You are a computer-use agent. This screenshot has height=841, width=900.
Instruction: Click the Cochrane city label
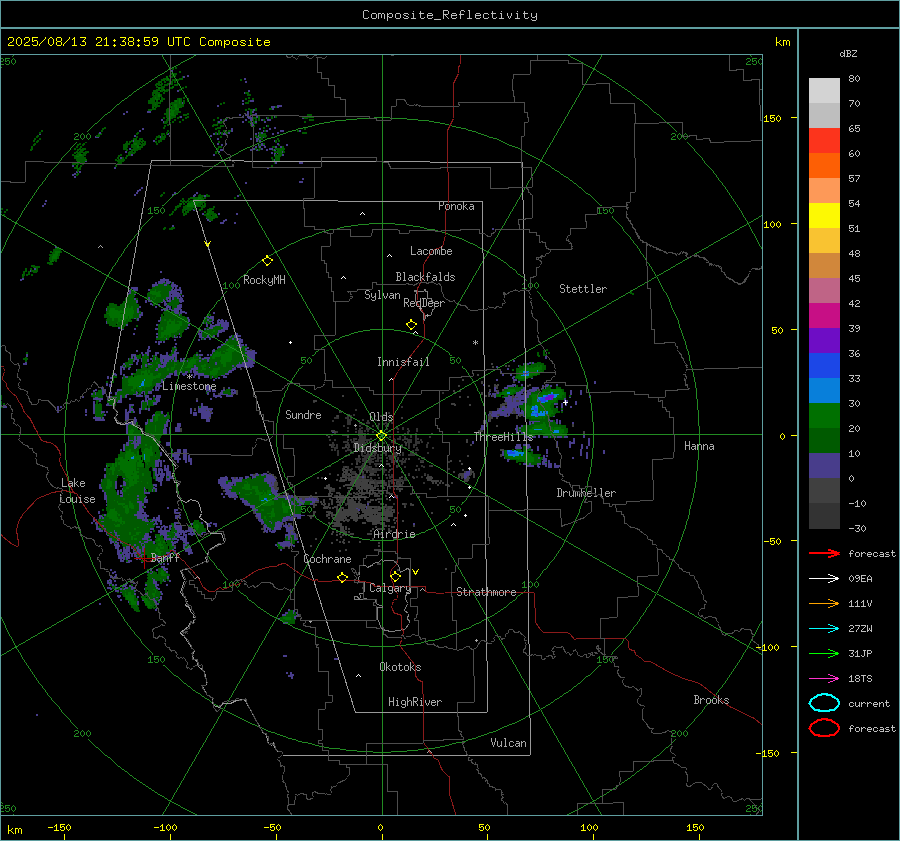point(327,559)
